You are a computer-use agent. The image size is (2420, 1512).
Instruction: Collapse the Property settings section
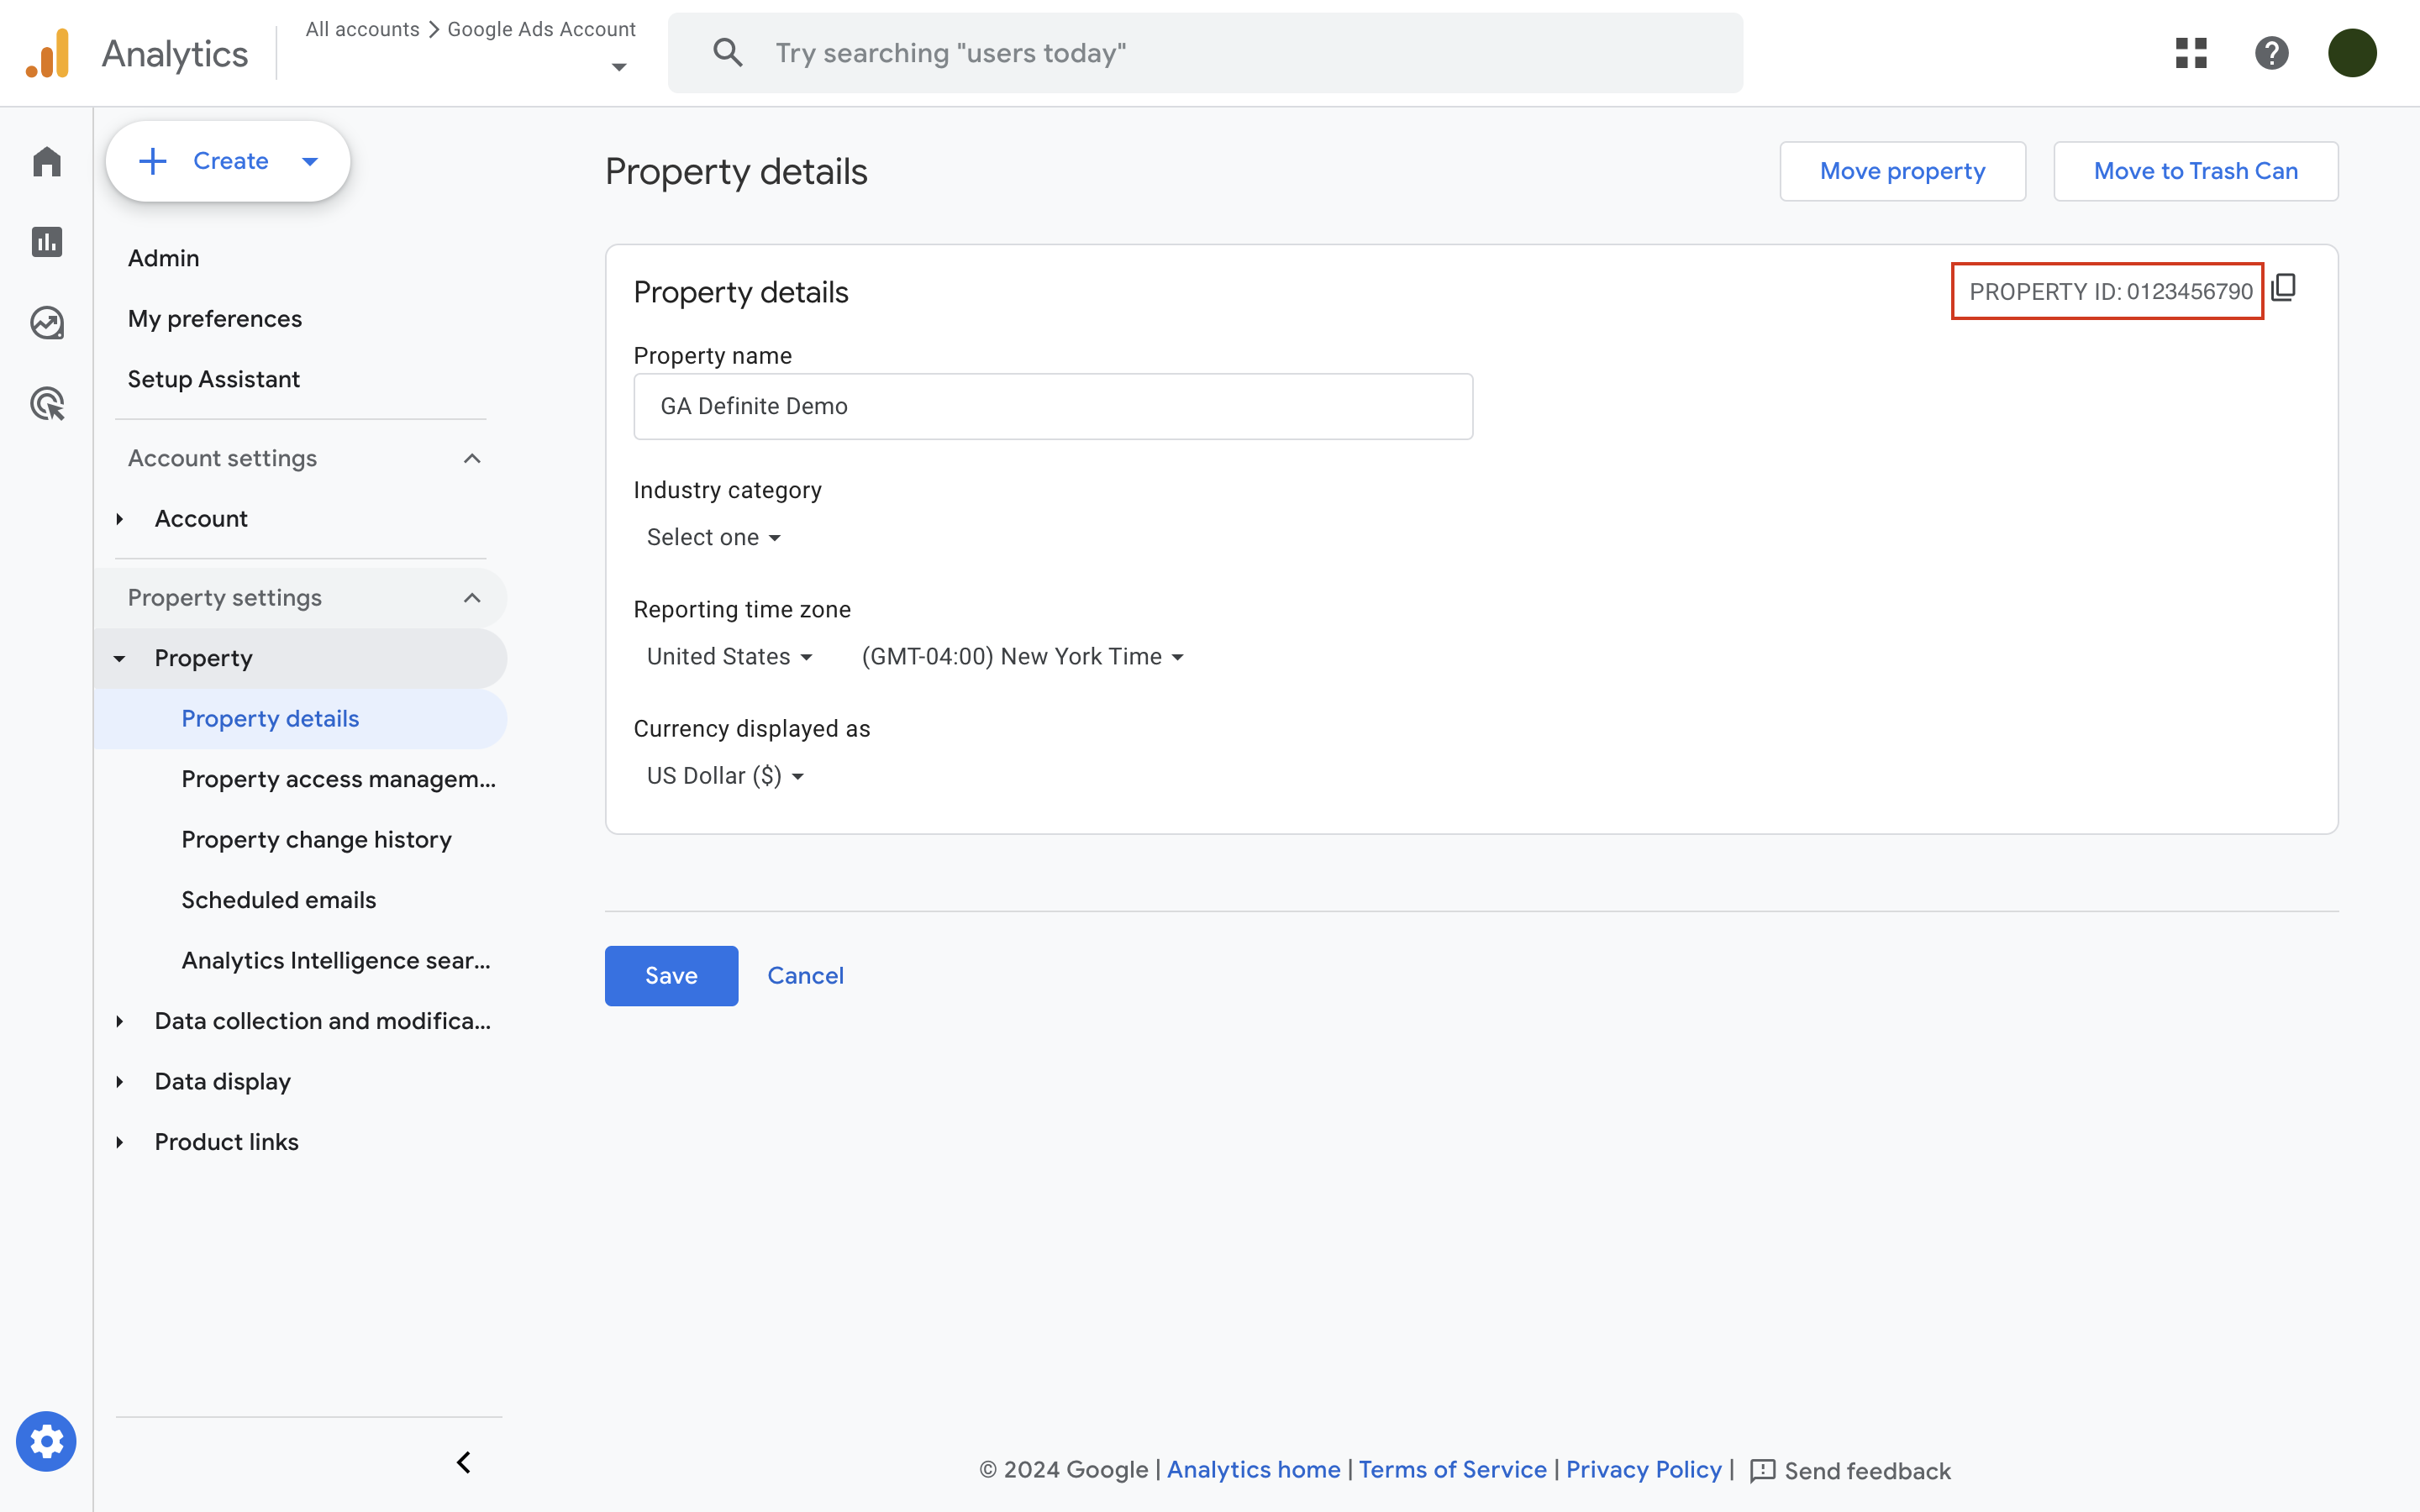[x=472, y=598]
